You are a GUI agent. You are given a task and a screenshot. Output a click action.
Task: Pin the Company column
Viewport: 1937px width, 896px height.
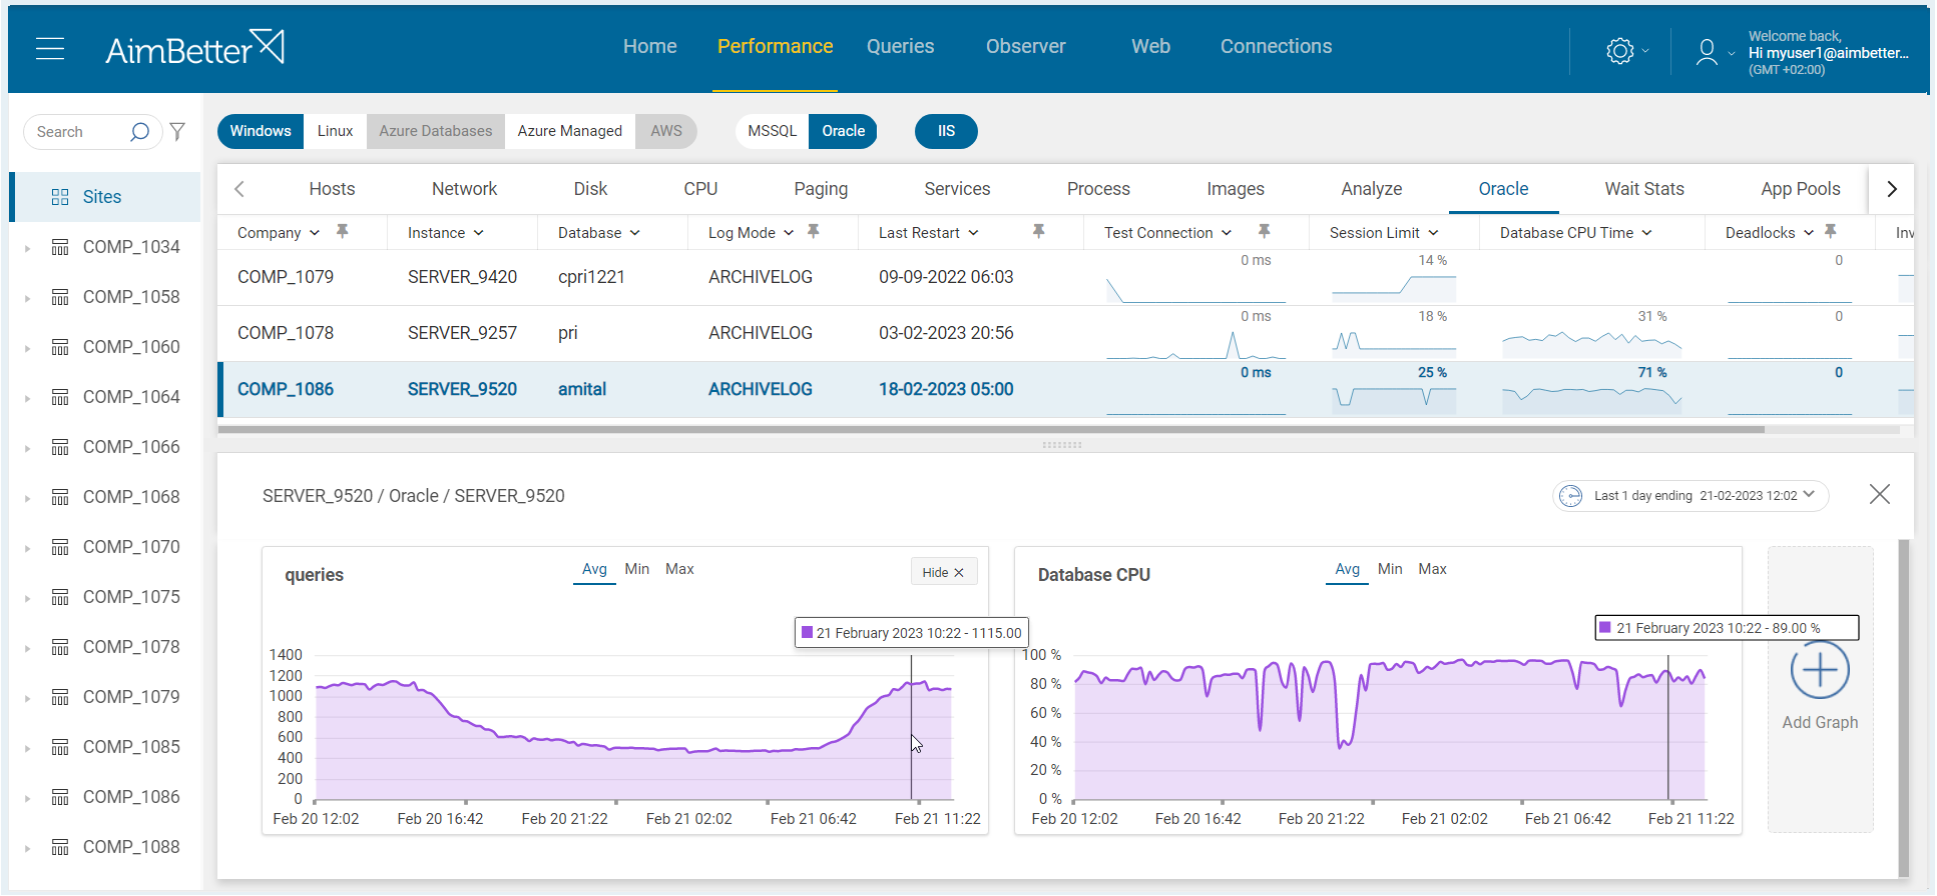(x=342, y=231)
